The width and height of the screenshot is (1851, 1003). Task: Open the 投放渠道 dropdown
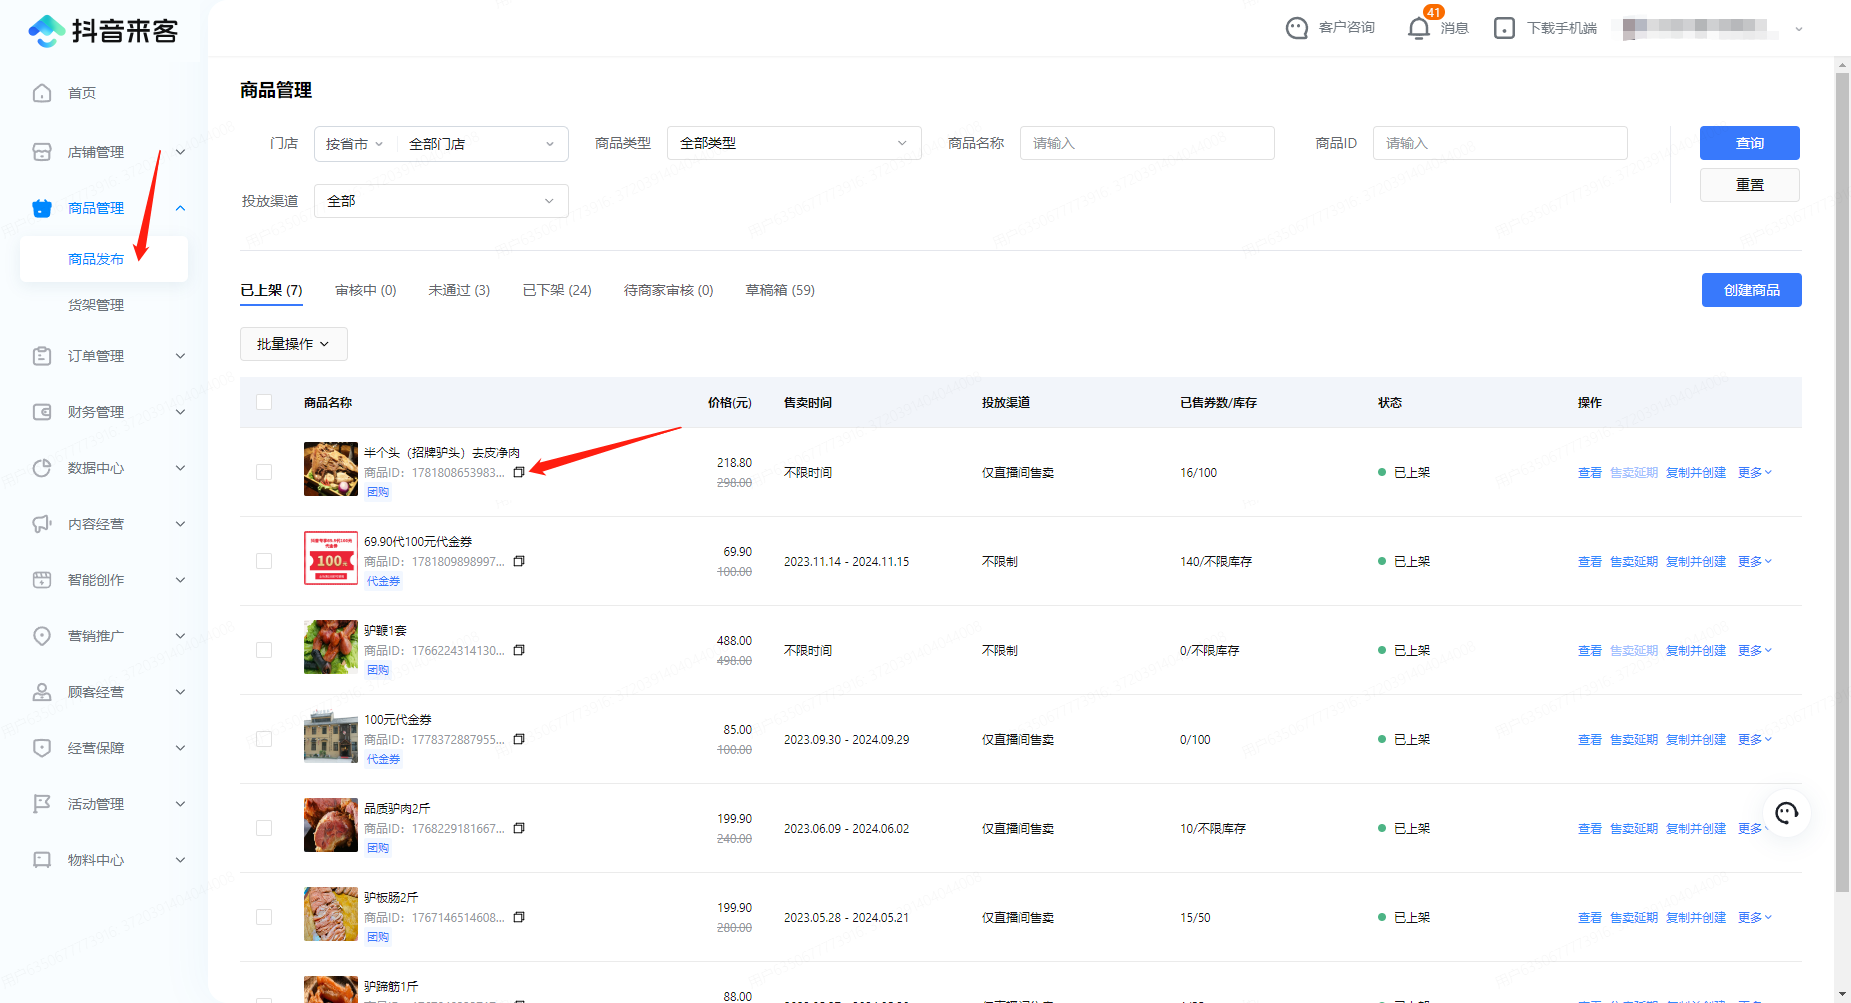(x=440, y=201)
